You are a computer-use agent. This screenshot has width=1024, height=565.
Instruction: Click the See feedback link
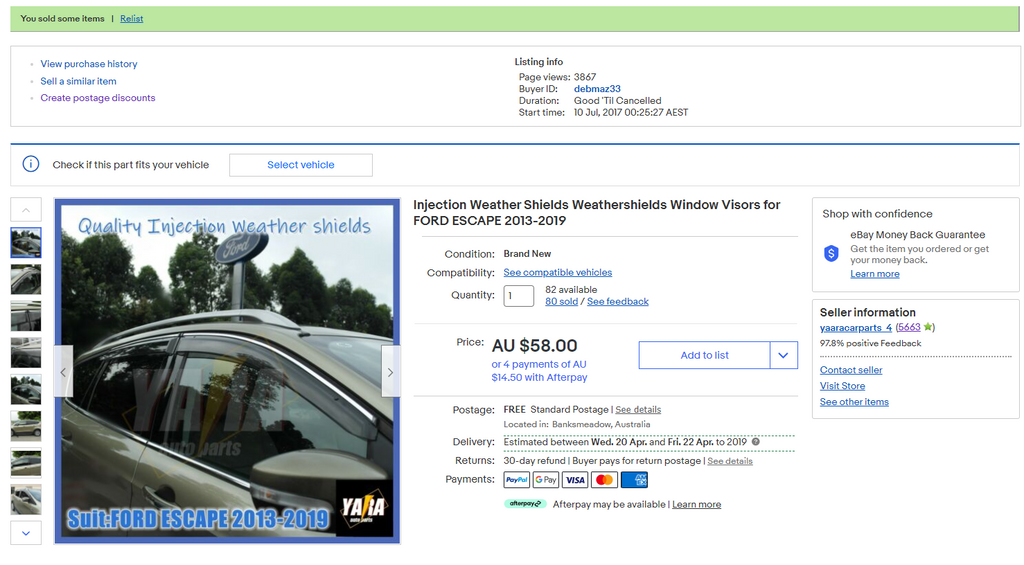[618, 302]
